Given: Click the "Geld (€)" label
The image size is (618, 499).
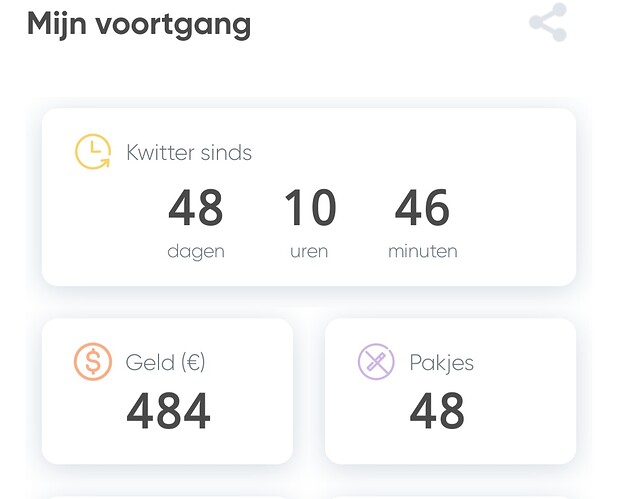Looking at the screenshot, I should click(165, 362).
